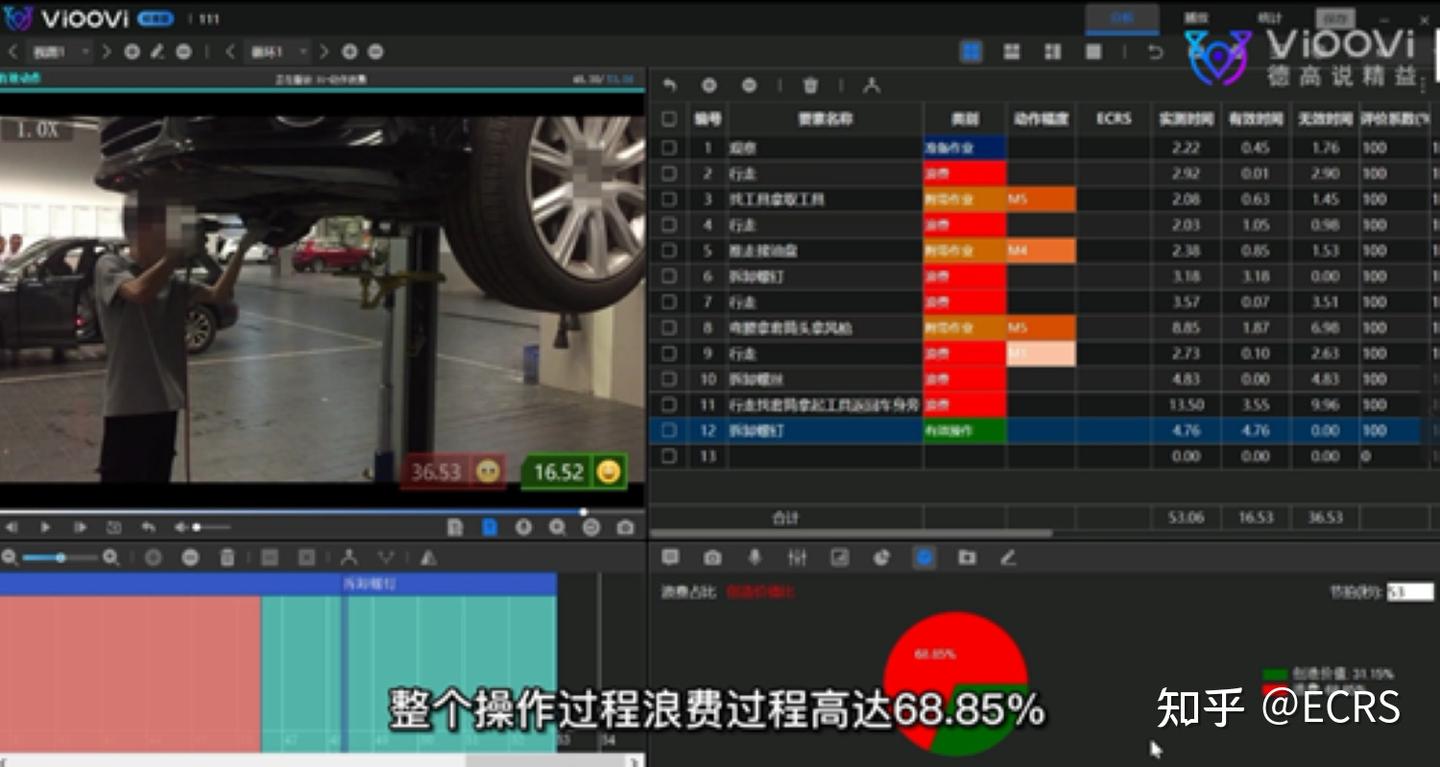Select the 捕获 tab in the top bar
Screen dimensions: 1440x767
(1196, 17)
